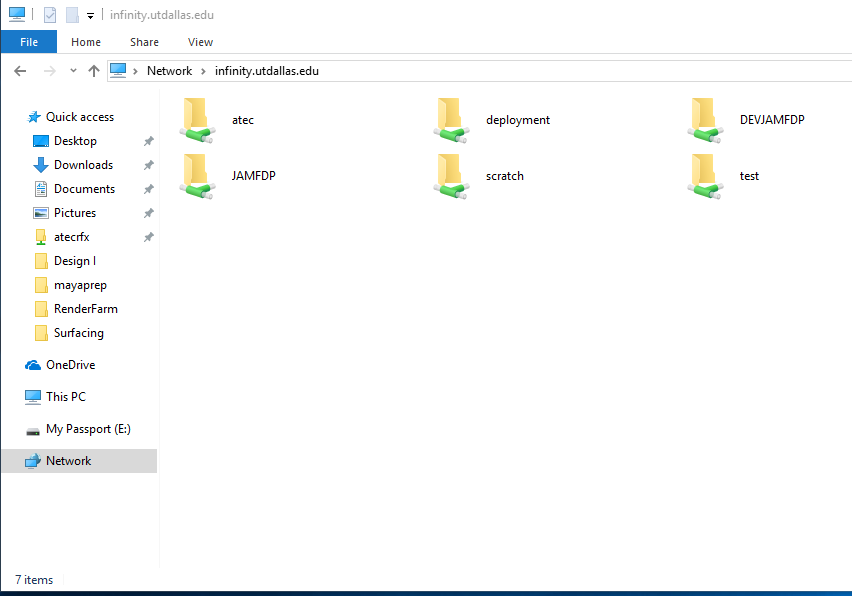Go back using the Back arrow

tap(20, 71)
